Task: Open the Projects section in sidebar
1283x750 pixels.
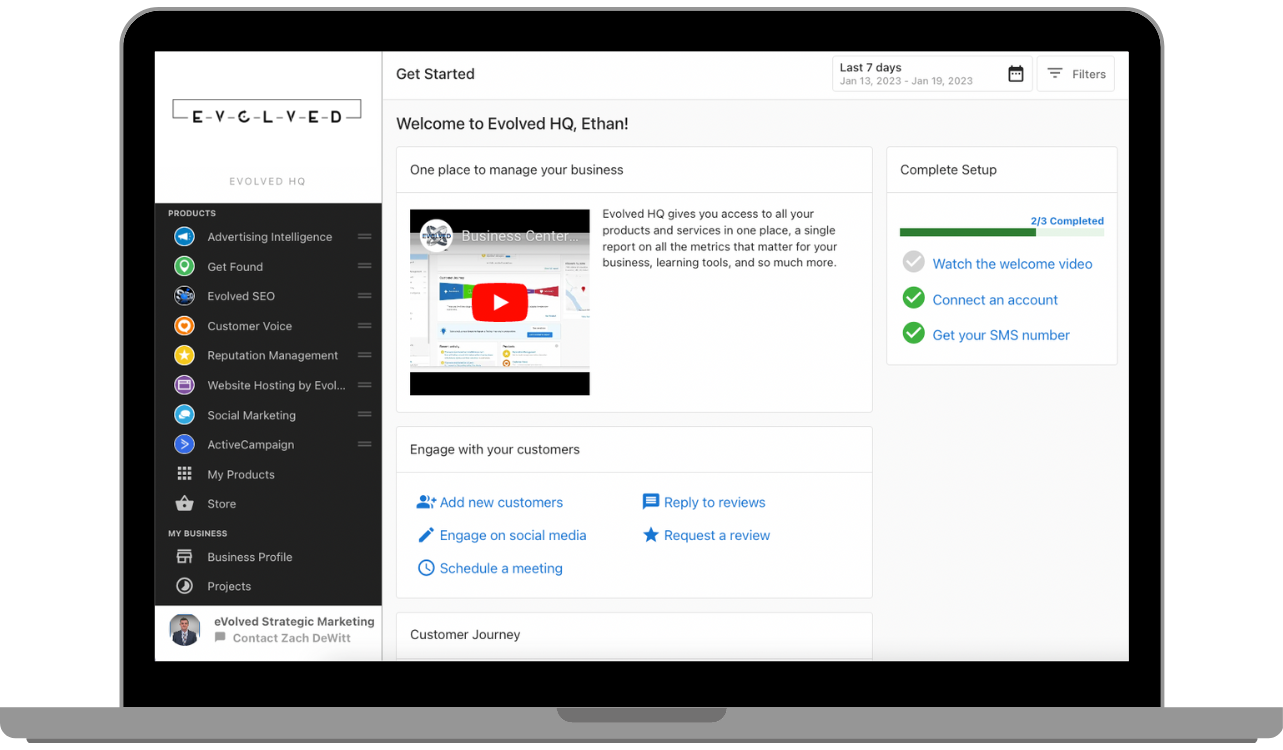Action: (229, 586)
